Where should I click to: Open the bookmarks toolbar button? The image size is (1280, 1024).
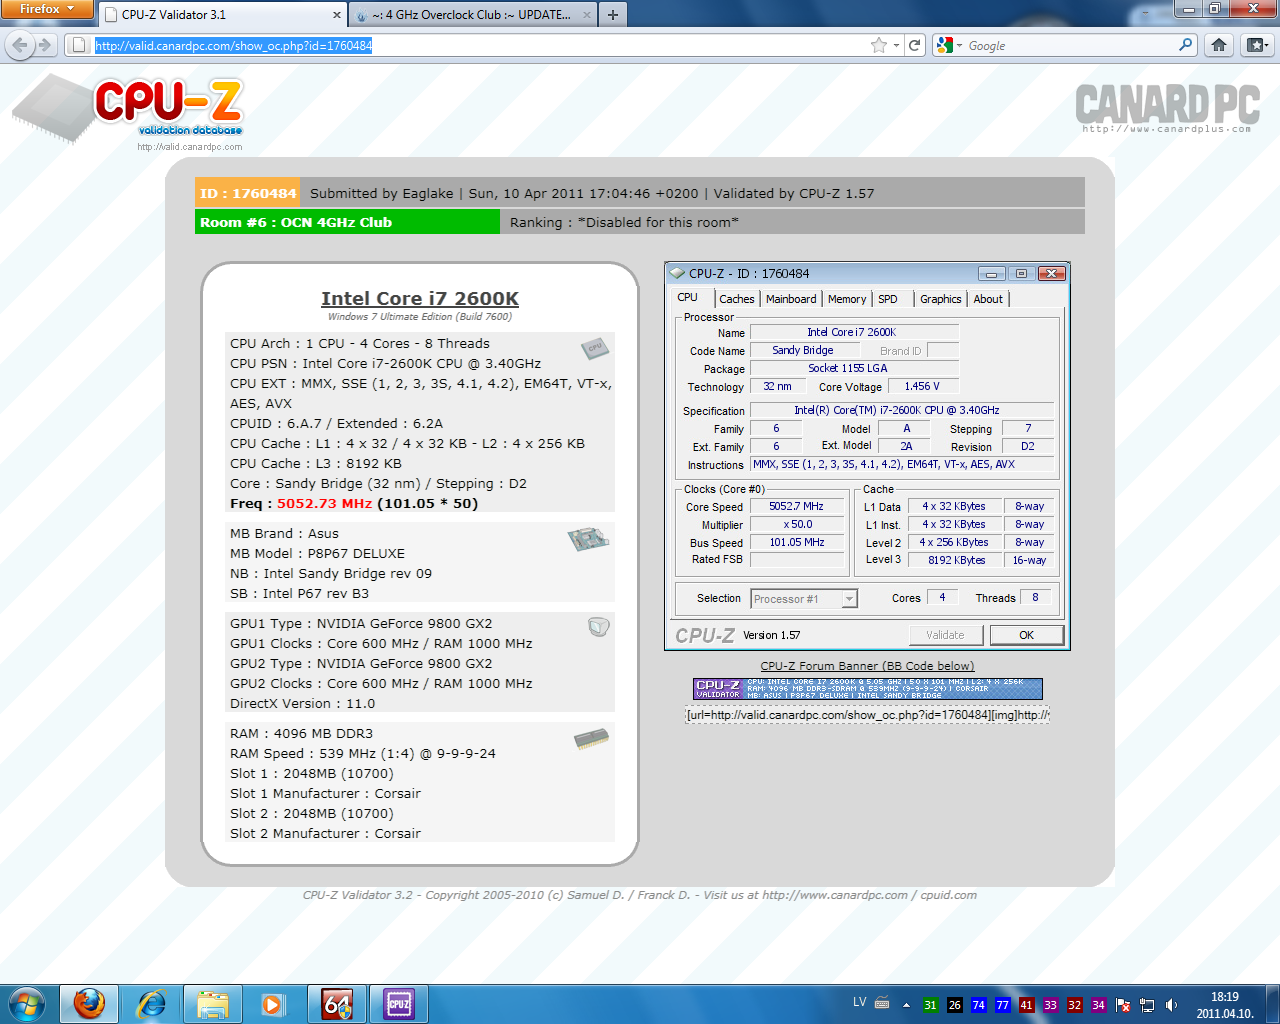[x=1257, y=45]
